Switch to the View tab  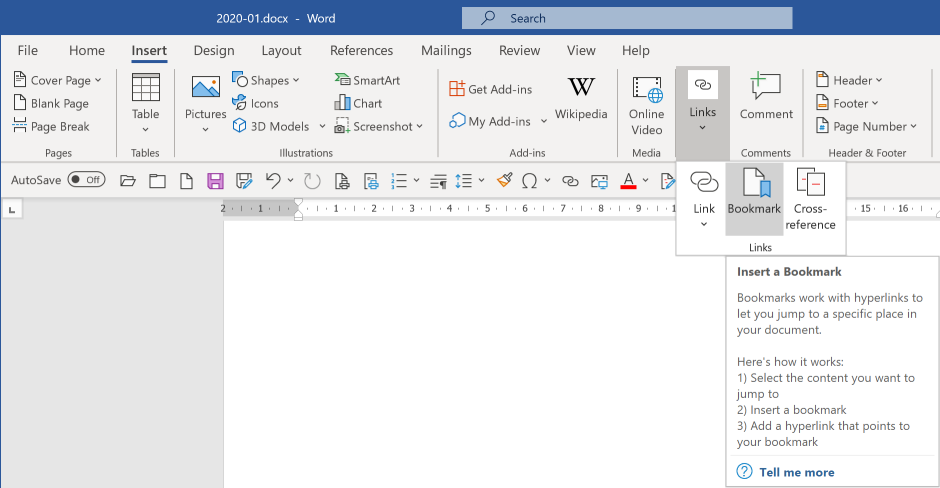point(582,50)
